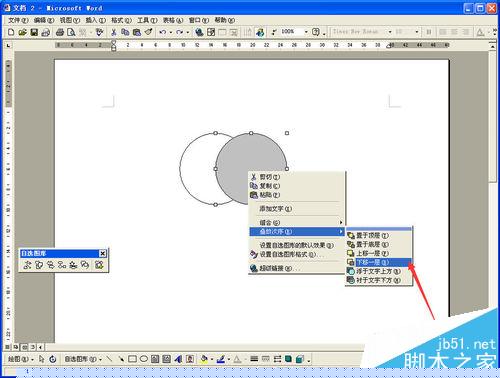Click the Undo arrow icon

(163, 32)
